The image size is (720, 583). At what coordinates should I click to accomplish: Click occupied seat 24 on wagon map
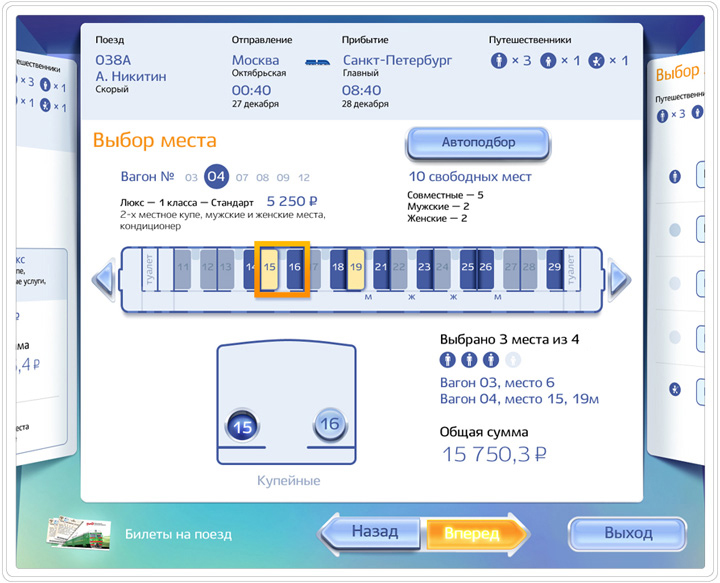(x=442, y=269)
